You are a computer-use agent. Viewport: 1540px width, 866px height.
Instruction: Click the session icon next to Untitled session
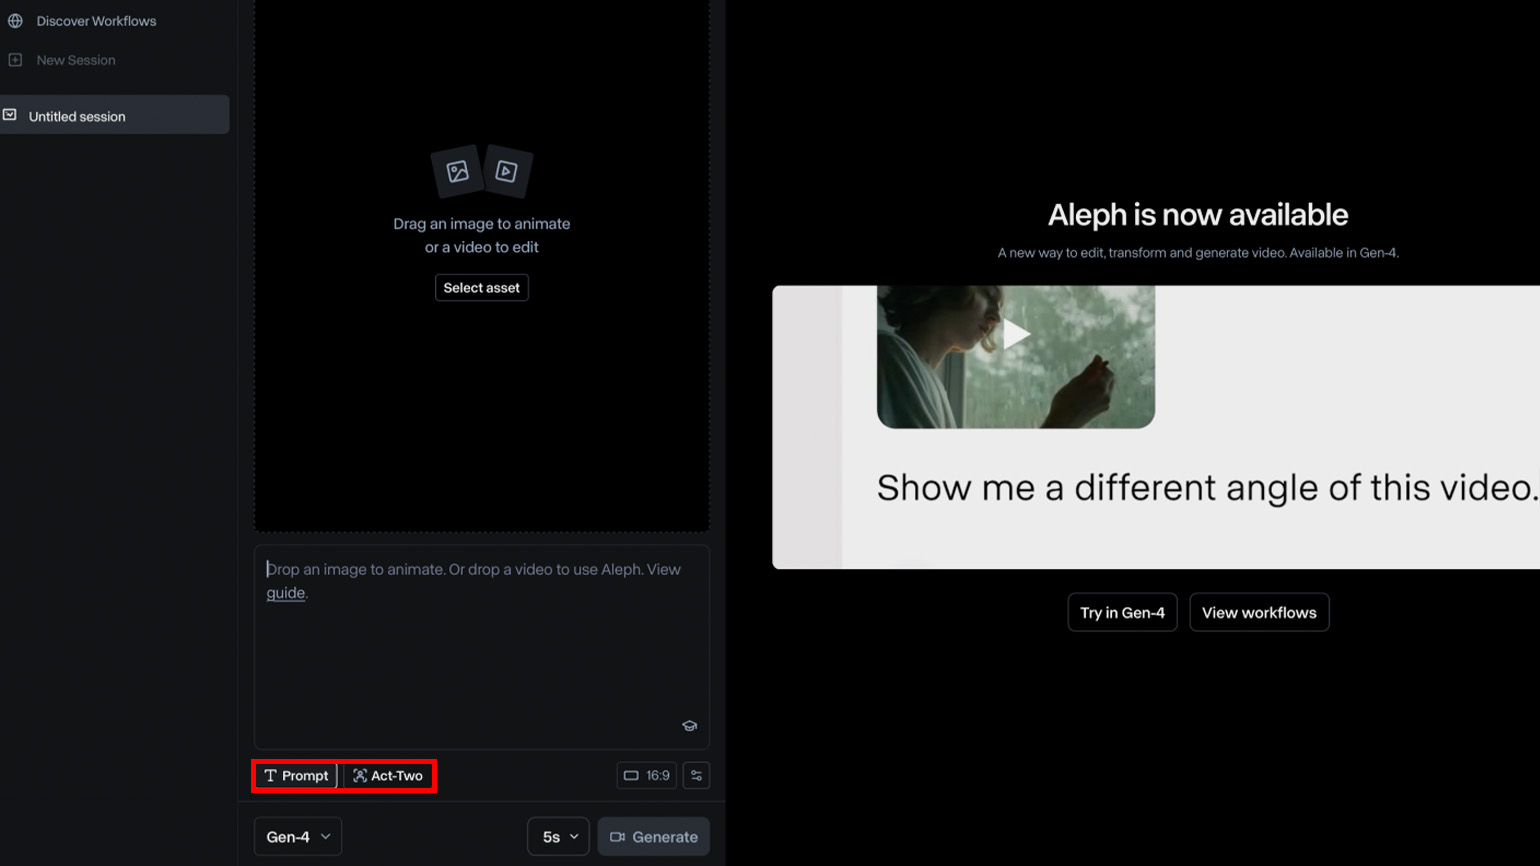(10, 115)
